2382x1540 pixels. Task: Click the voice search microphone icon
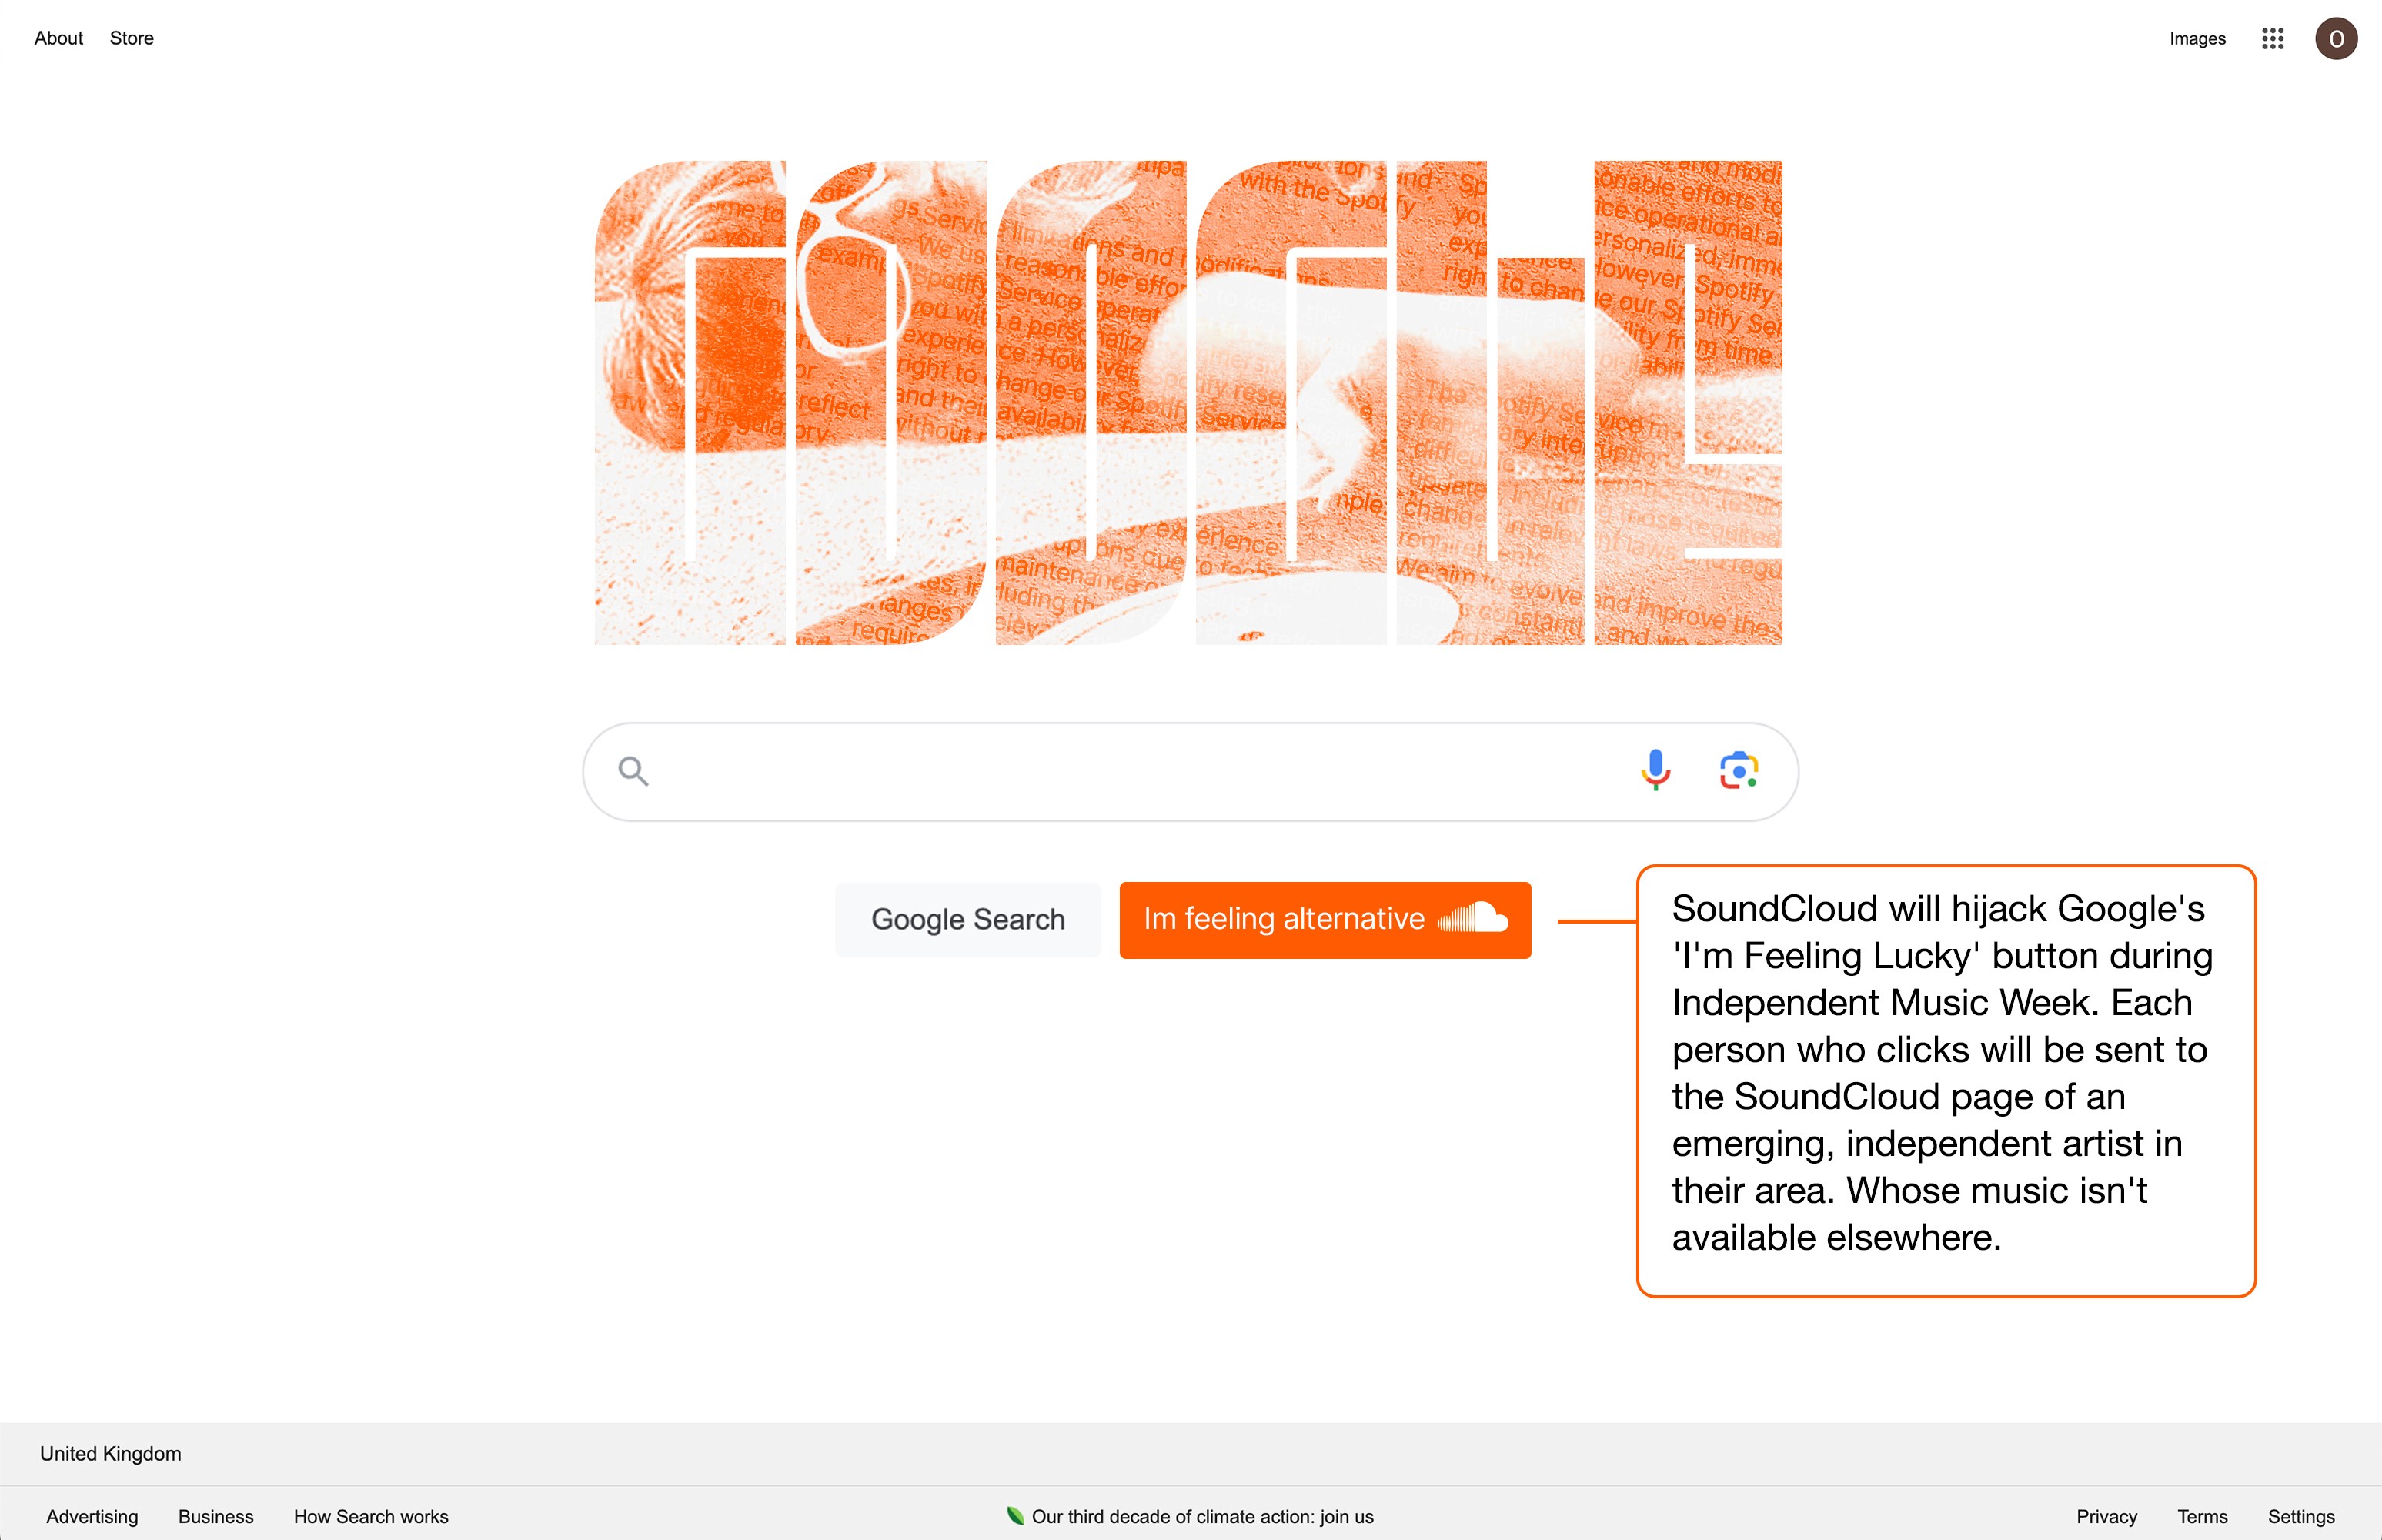1655,770
